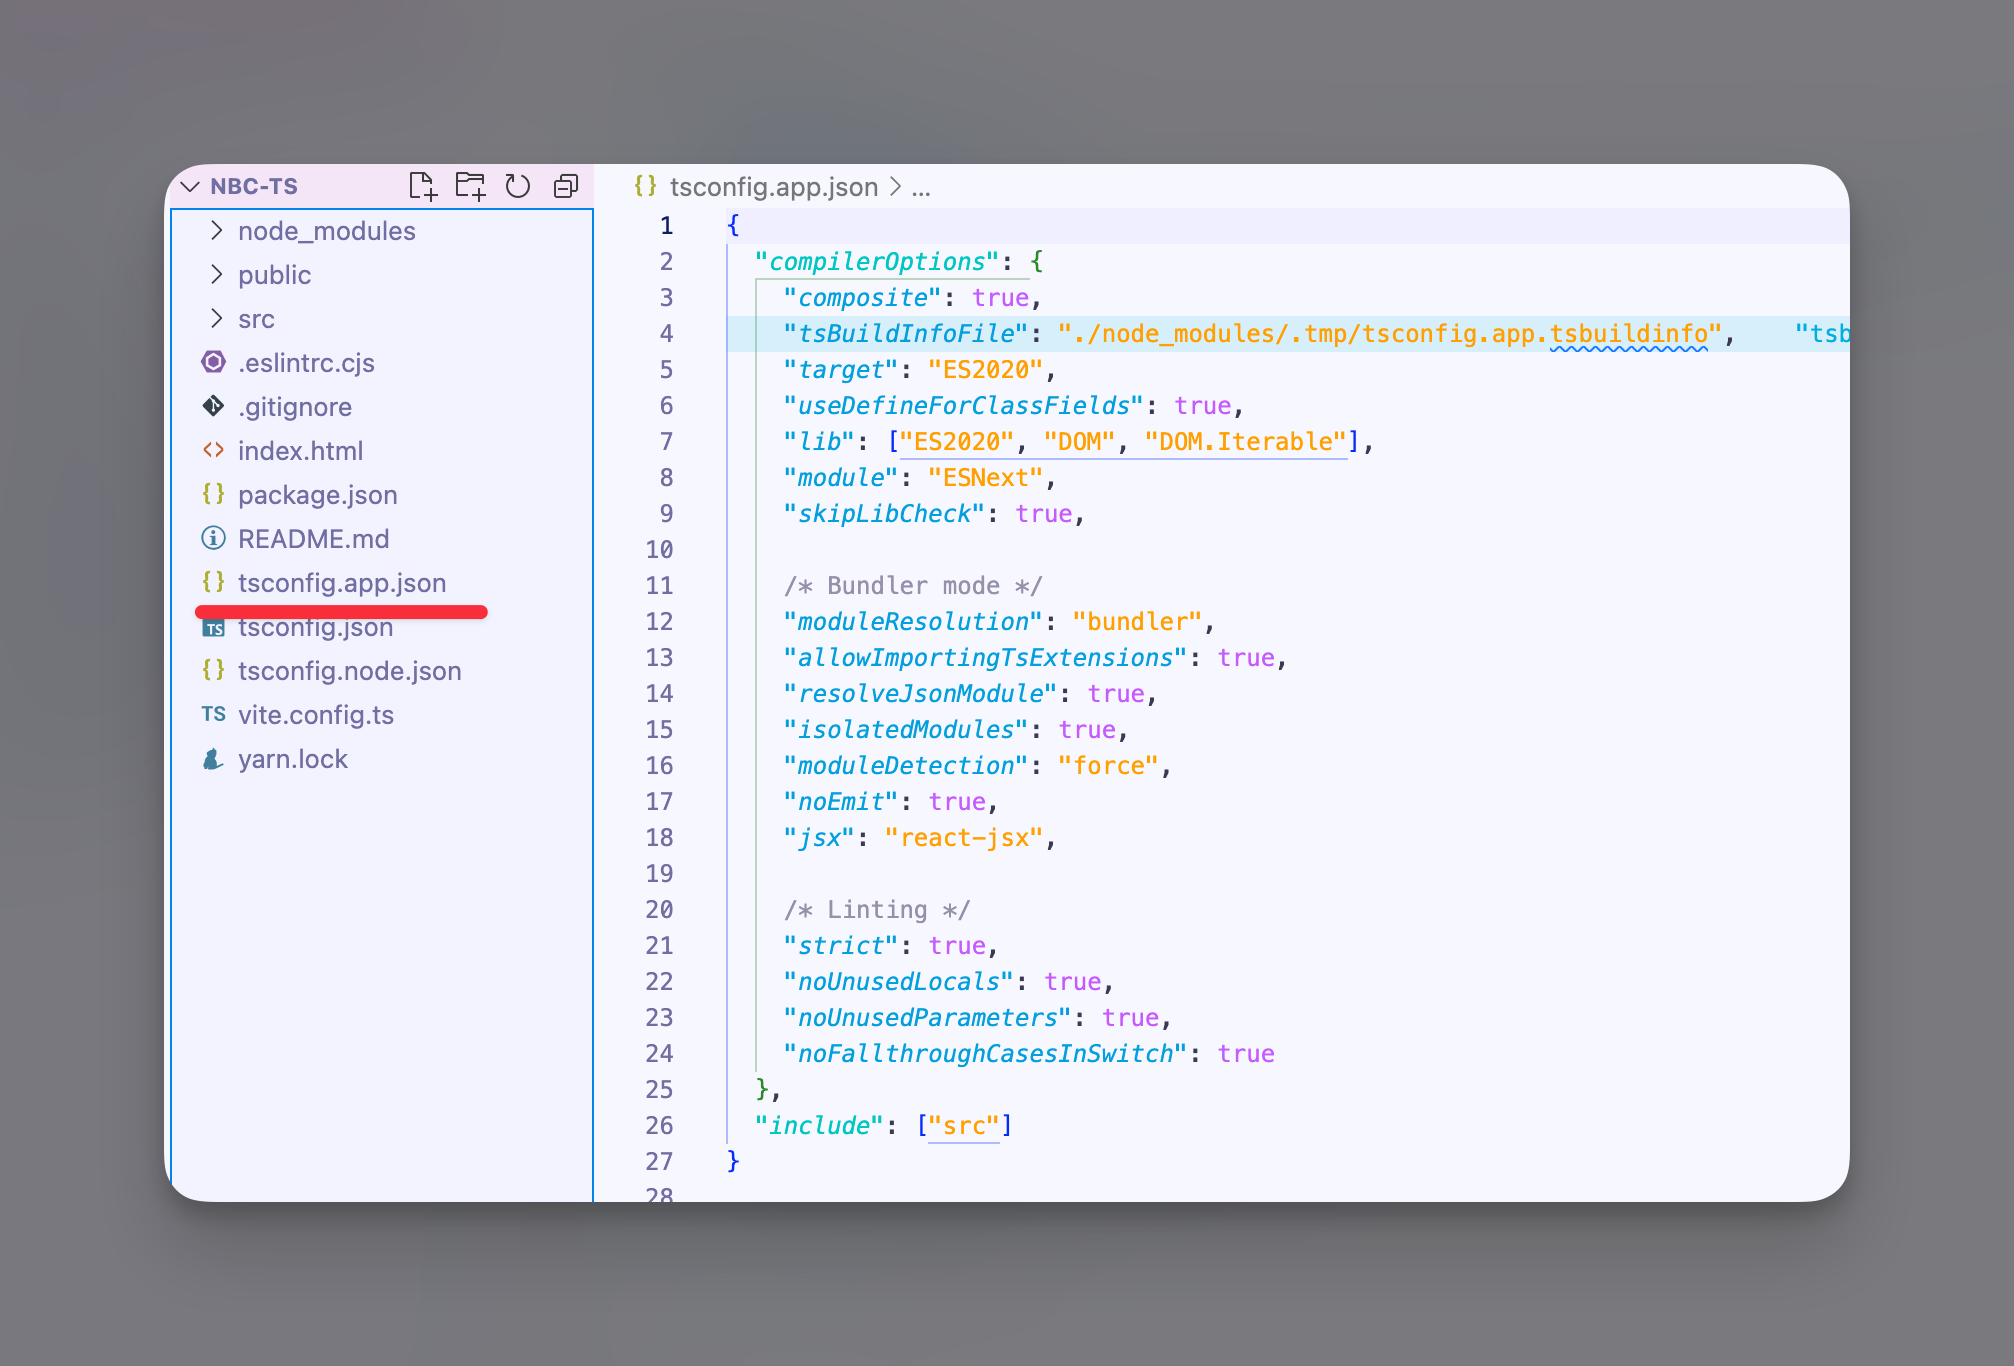The width and height of the screenshot is (2014, 1366).
Task: Open package.json in the file tree
Action: click(317, 495)
